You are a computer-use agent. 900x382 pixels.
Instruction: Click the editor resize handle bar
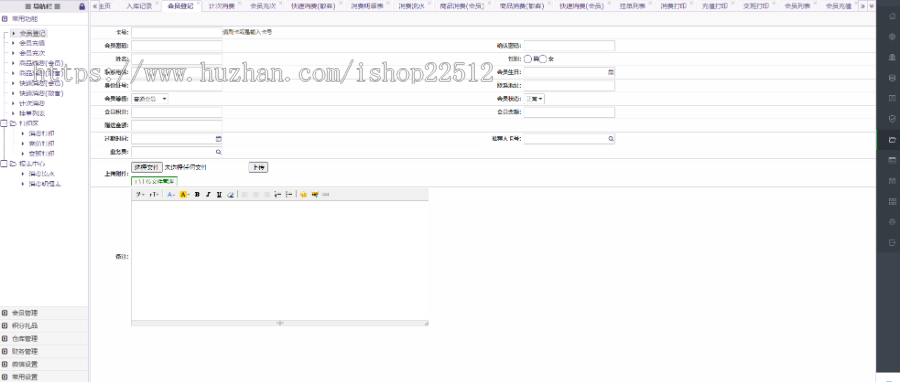pyautogui.click(x=280, y=323)
